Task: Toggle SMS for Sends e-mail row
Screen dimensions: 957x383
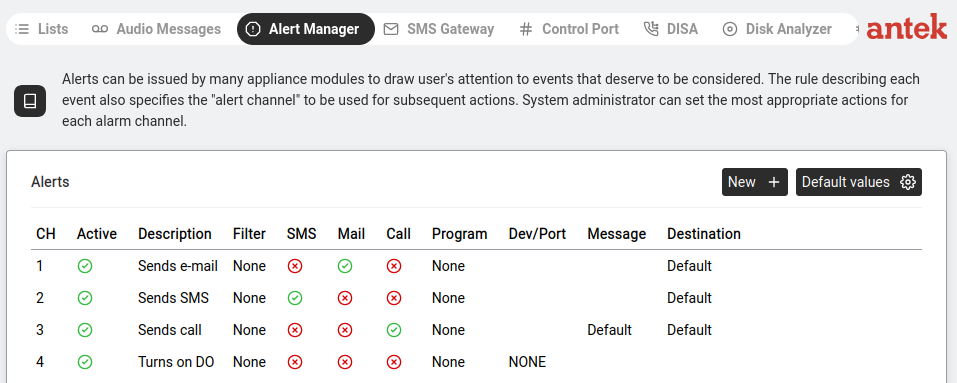Action: (x=295, y=266)
